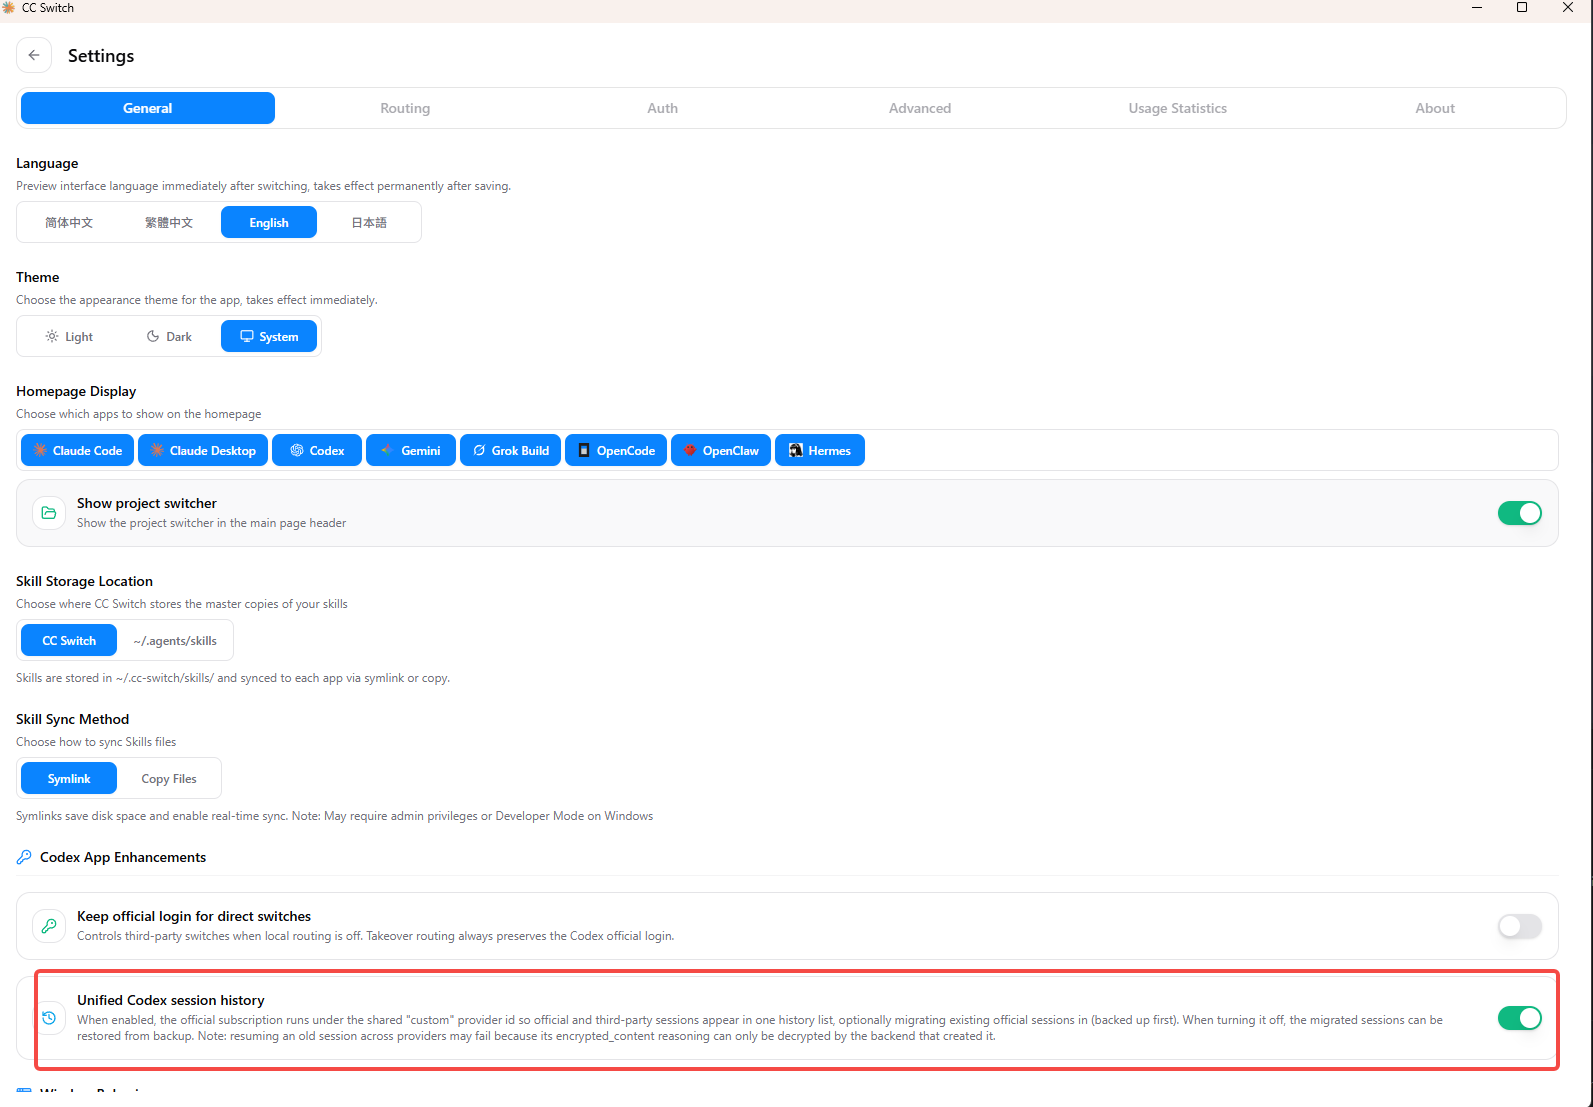Set the theme to Dark
Image resolution: width=1593 pixels, height=1107 pixels.
click(169, 336)
